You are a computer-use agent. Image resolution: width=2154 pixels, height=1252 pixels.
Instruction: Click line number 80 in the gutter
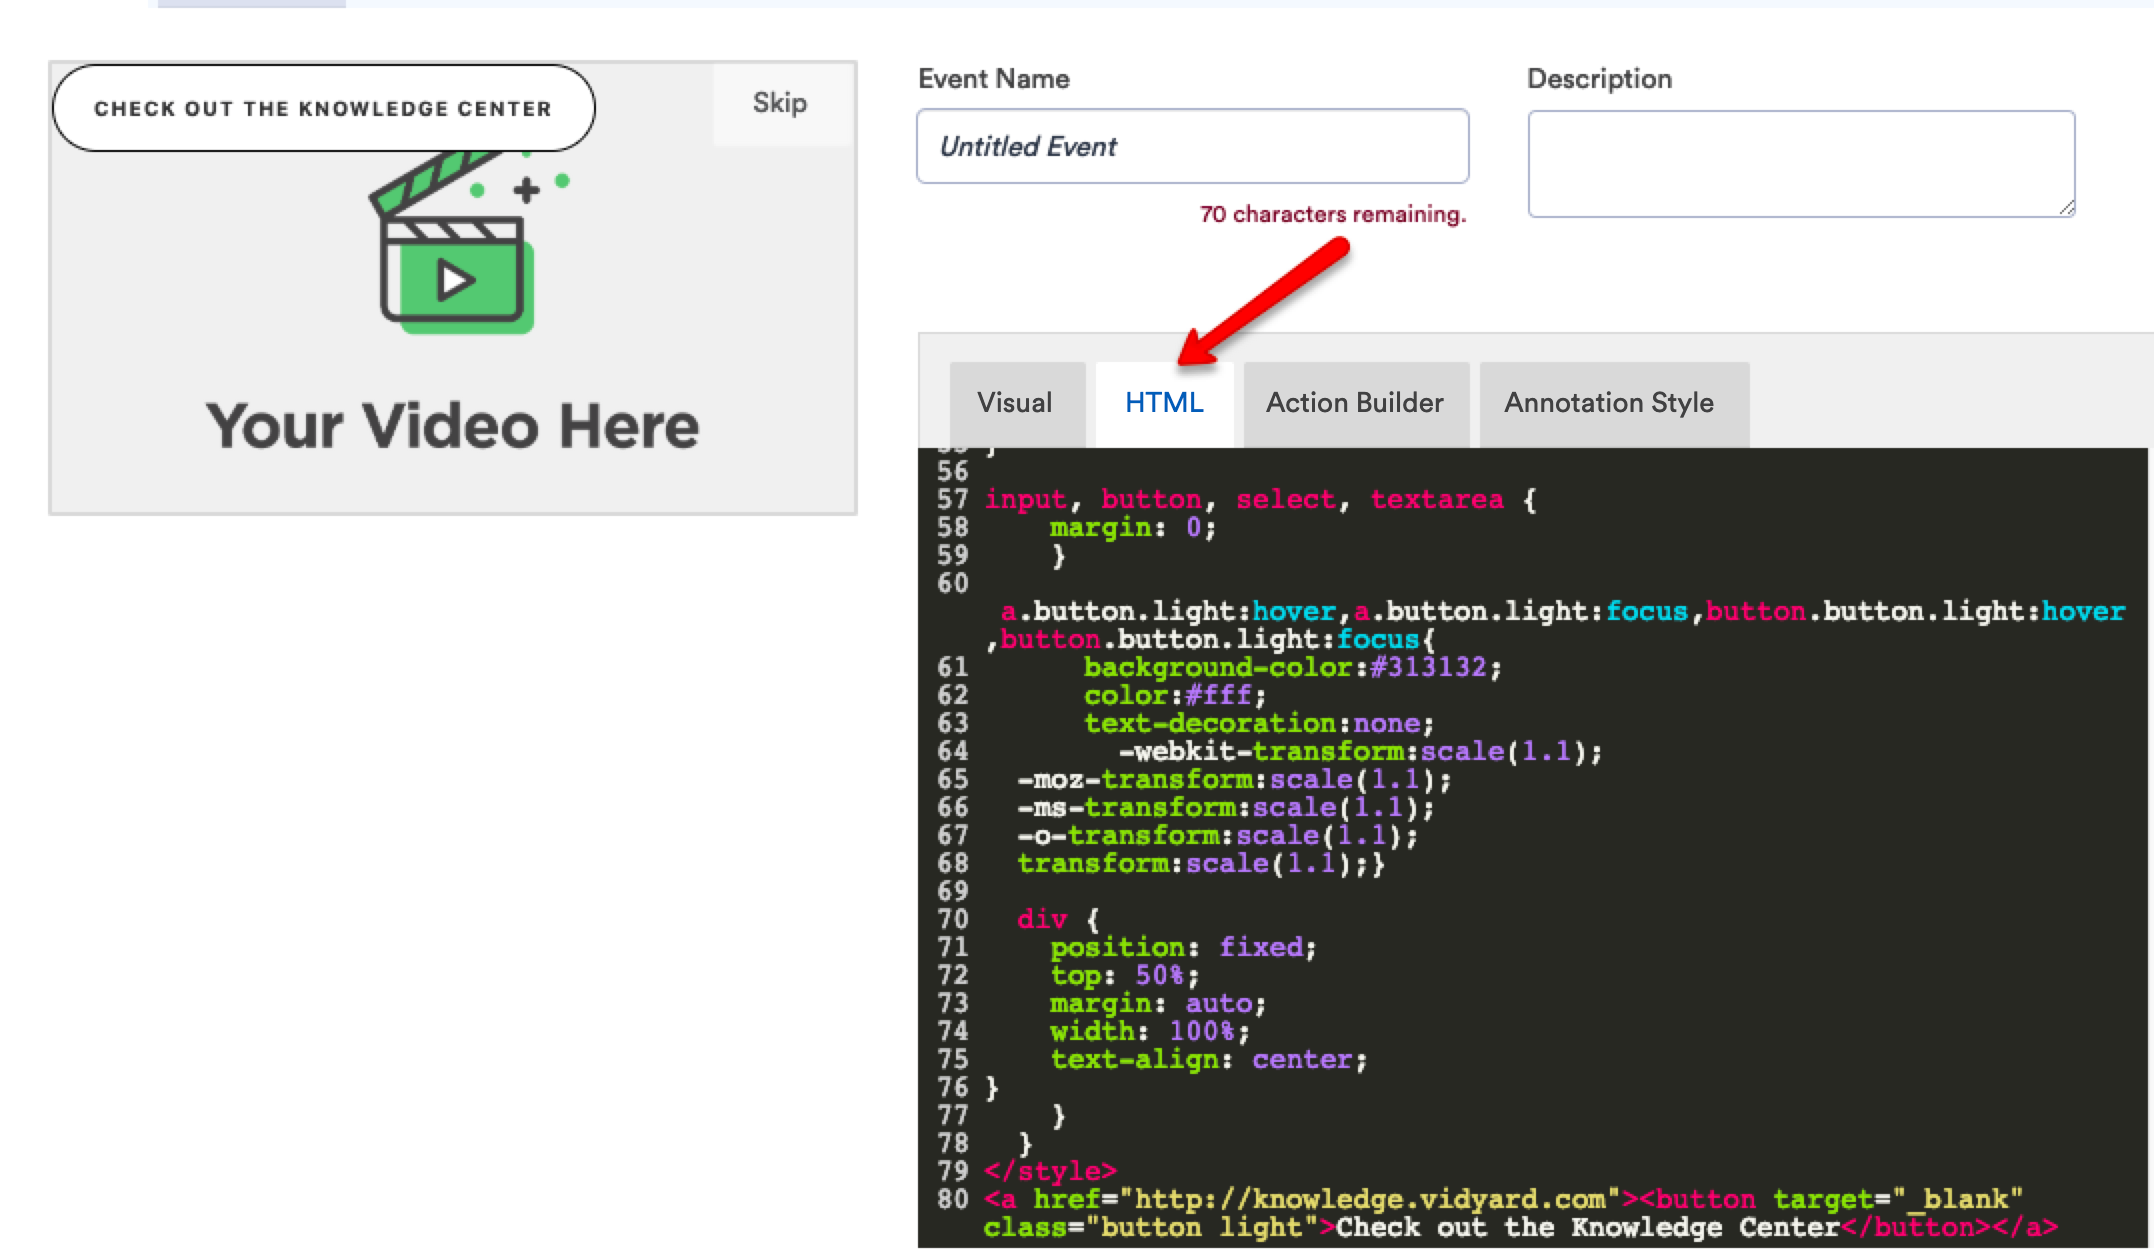coord(953,1199)
